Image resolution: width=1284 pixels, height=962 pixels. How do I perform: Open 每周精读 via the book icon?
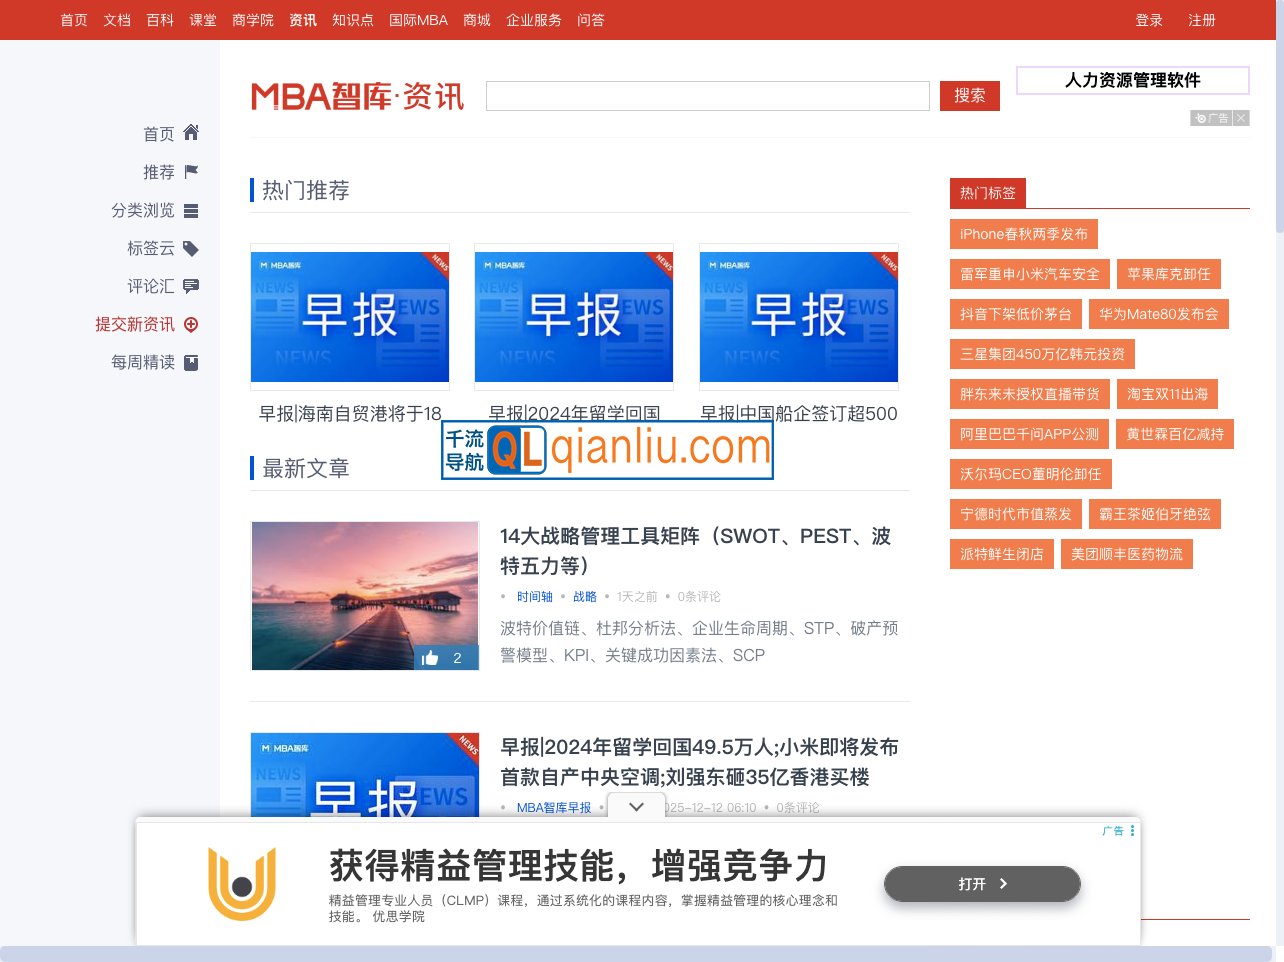point(191,362)
